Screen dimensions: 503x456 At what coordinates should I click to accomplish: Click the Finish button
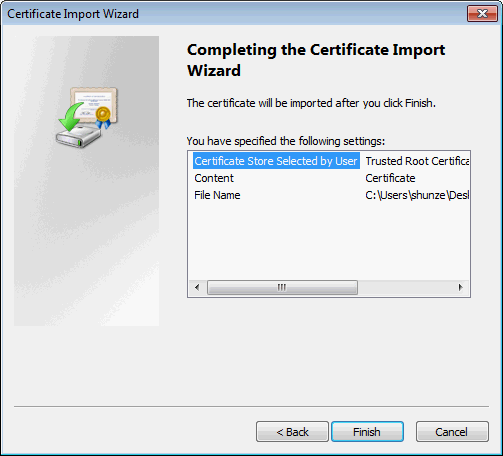click(367, 432)
